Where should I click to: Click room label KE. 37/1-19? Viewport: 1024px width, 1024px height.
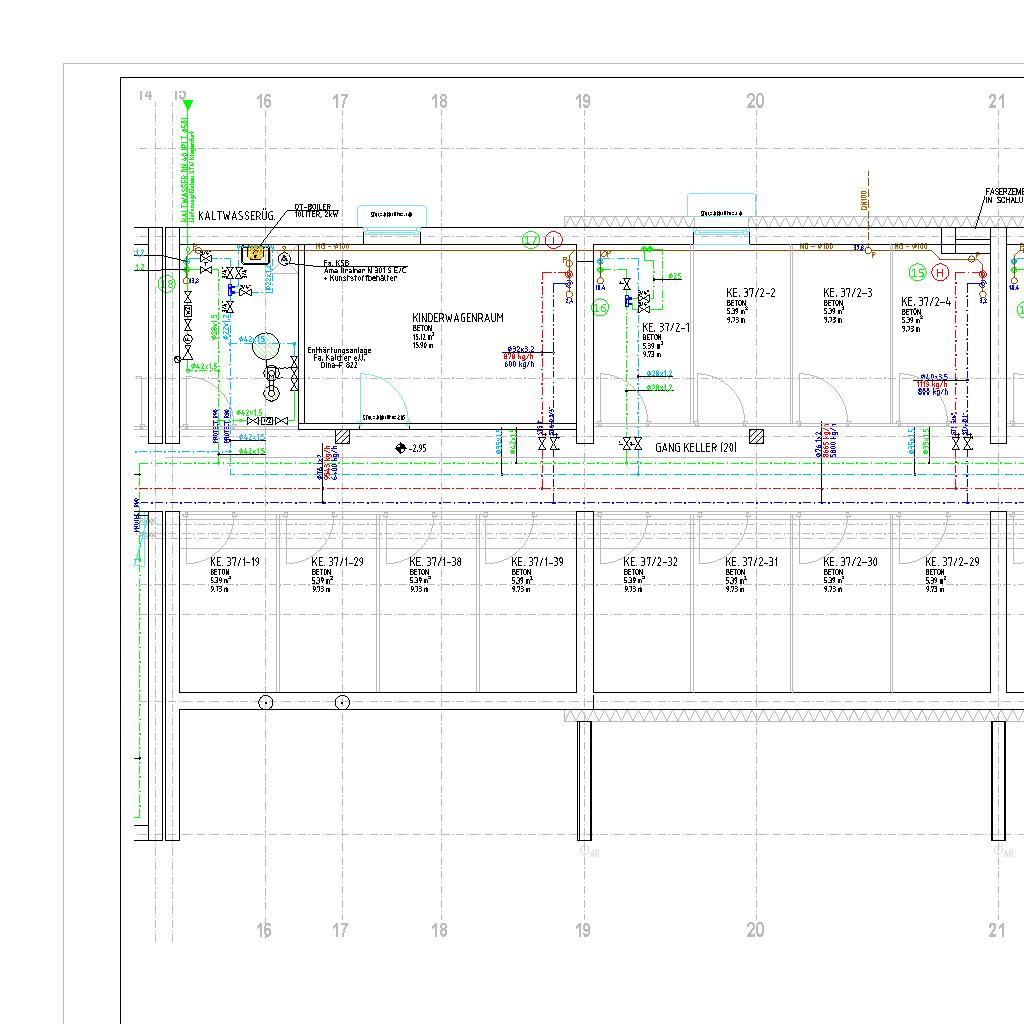(235, 562)
